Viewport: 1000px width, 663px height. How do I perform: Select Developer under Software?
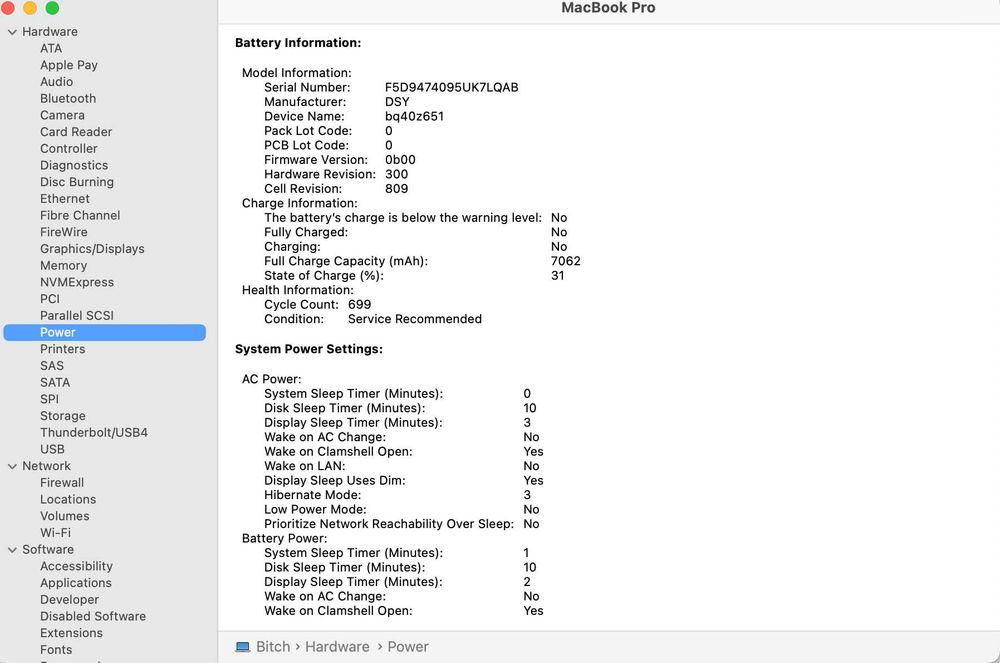tap(70, 599)
